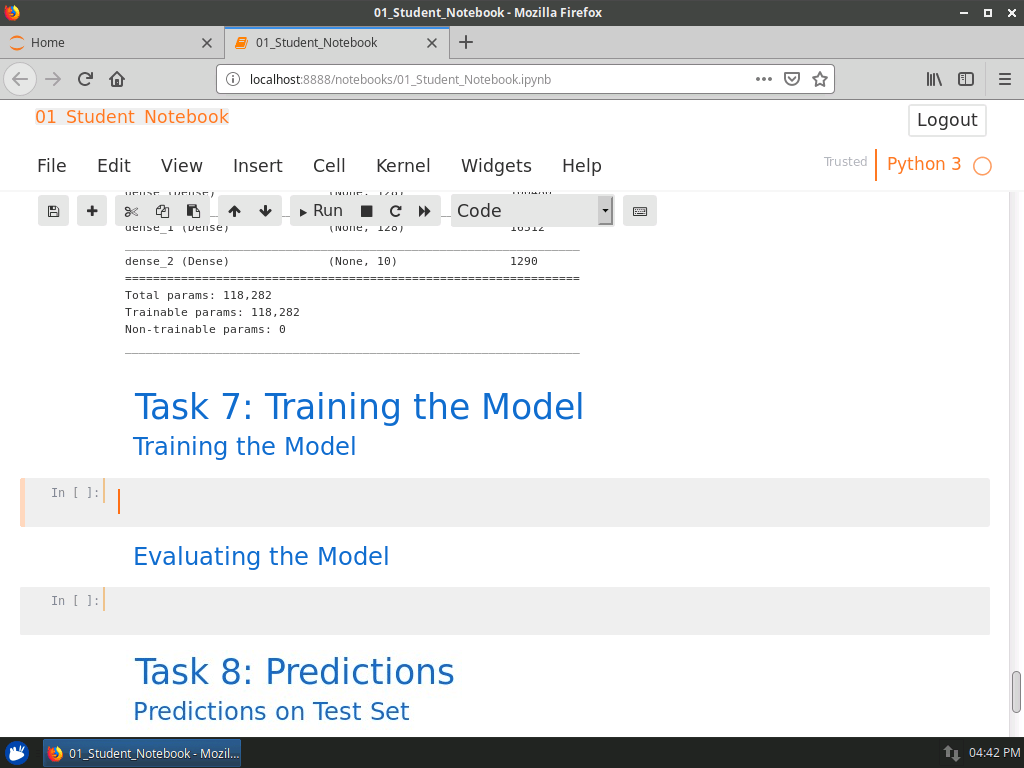This screenshot has width=1024, height=768.
Task: Restart and run all cells with fast-forward icon
Action: [x=424, y=211]
